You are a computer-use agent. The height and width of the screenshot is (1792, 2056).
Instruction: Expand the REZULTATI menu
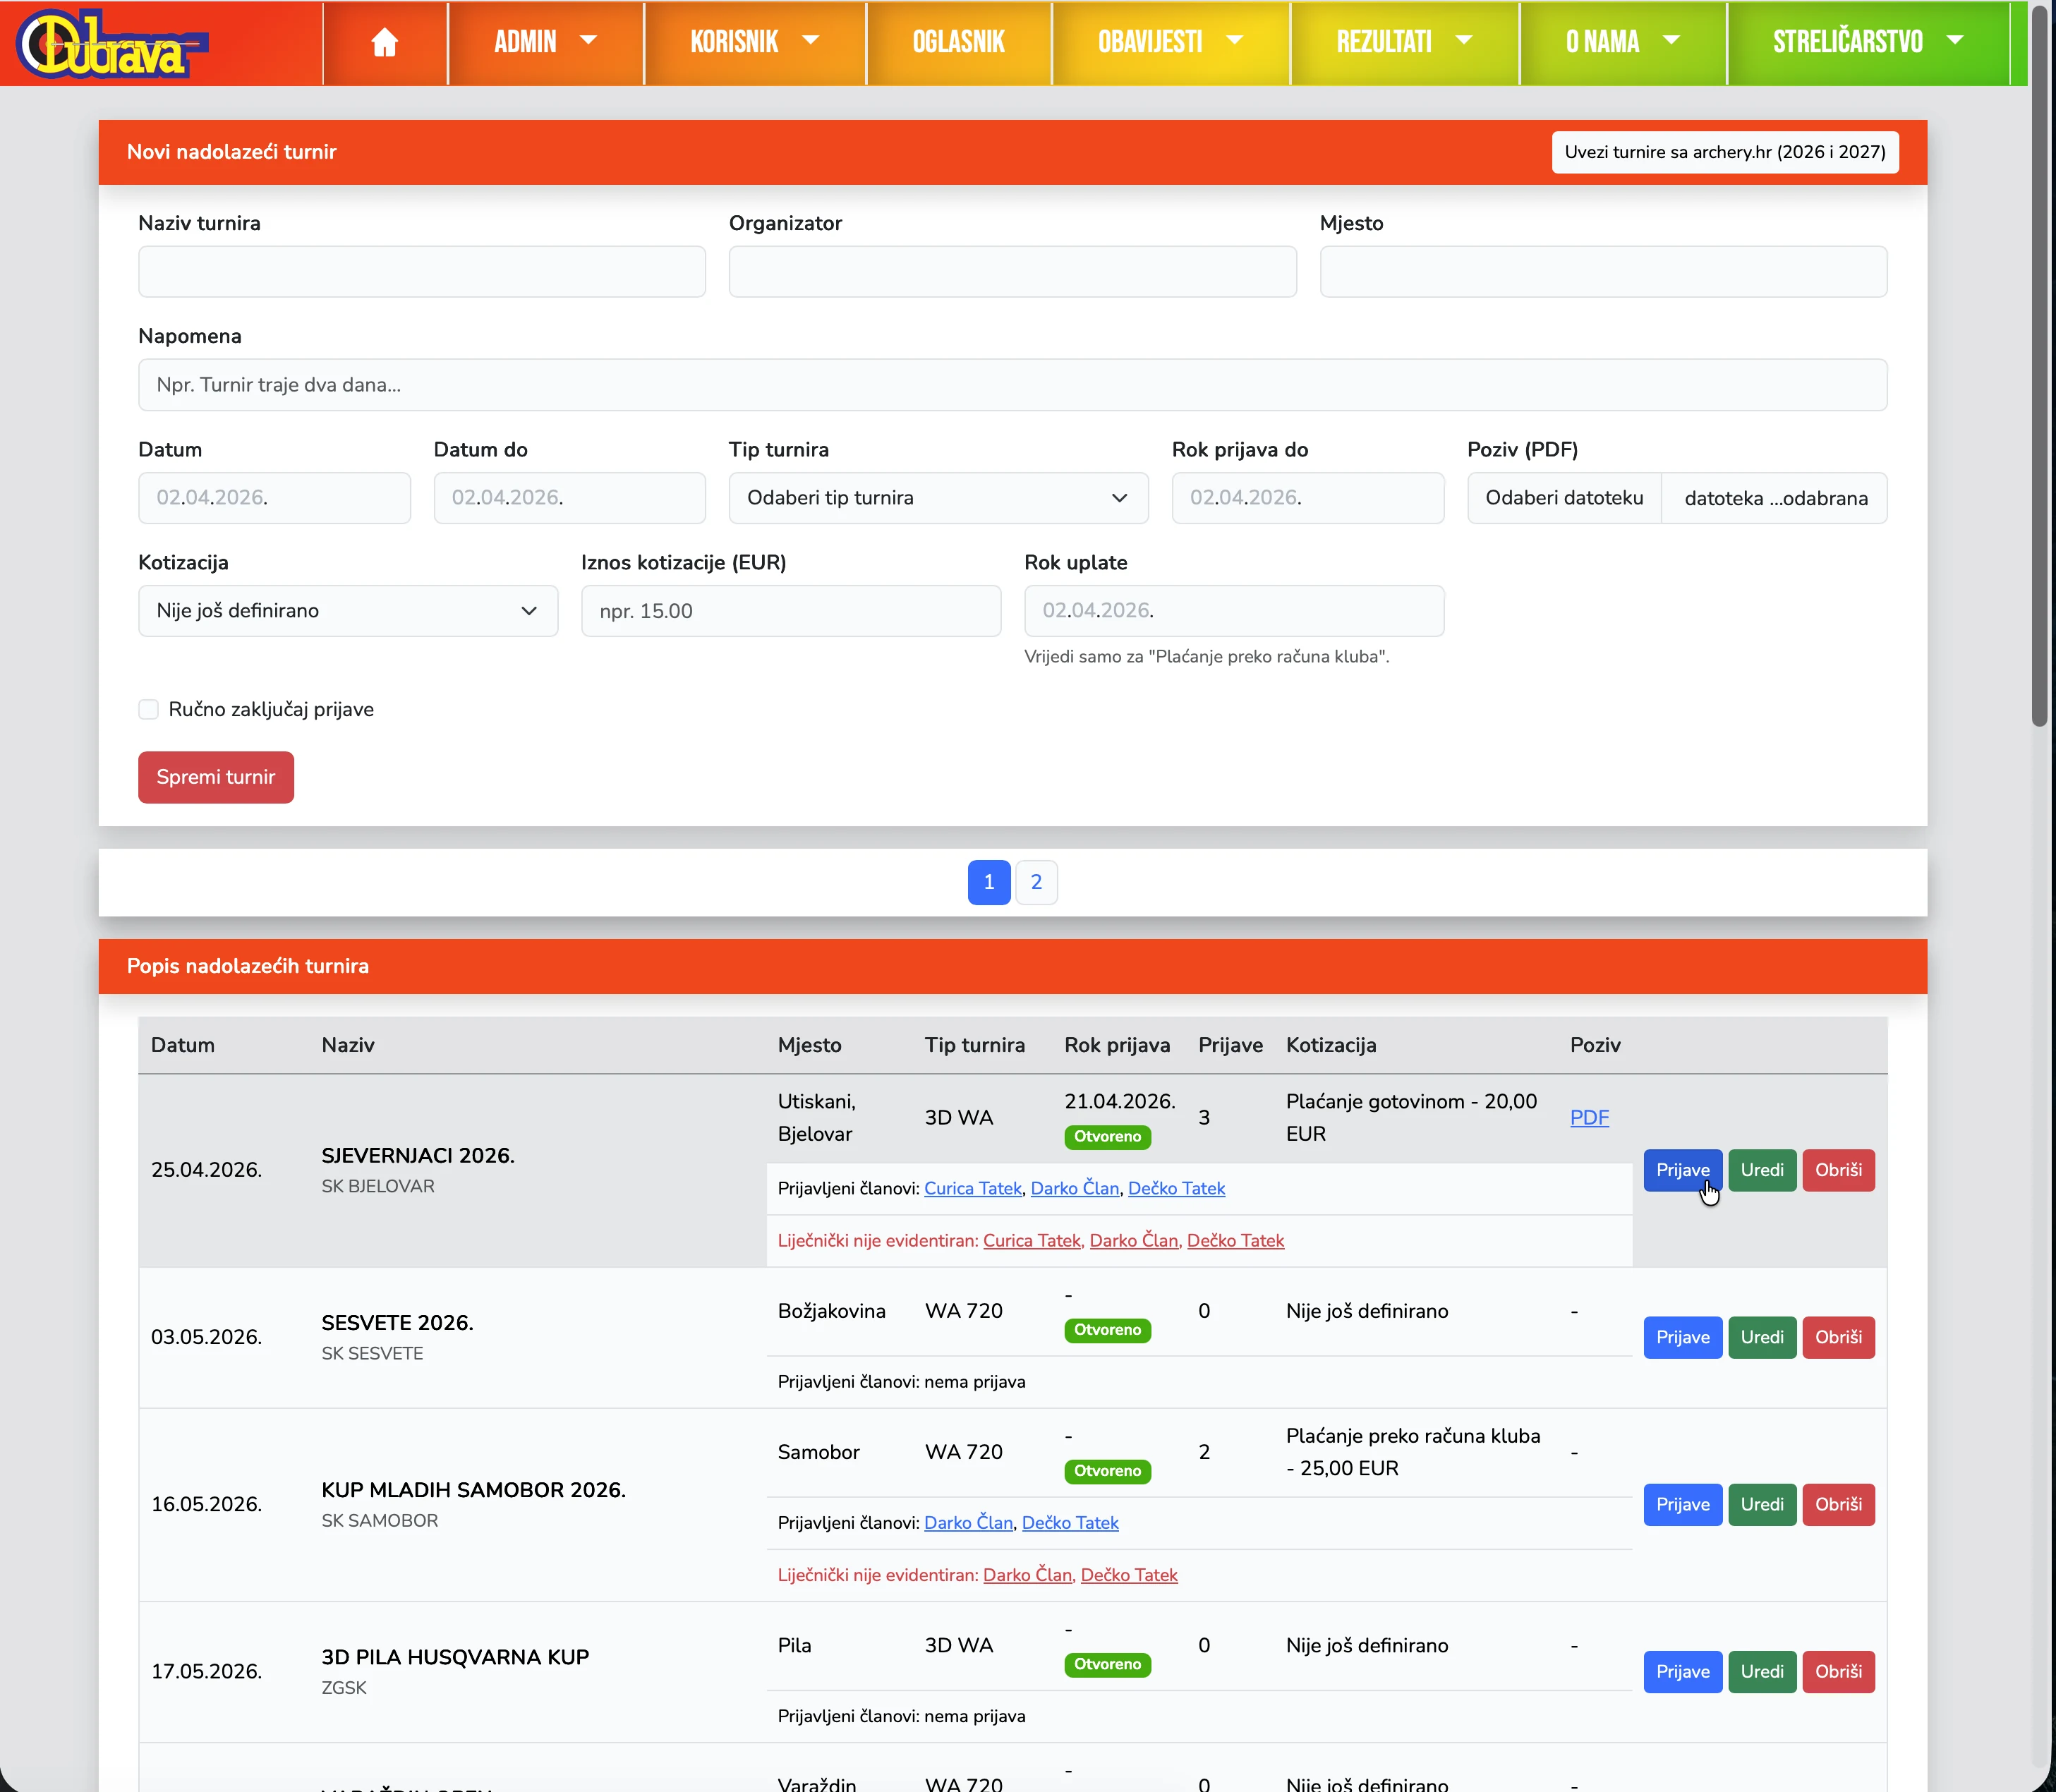[1403, 42]
